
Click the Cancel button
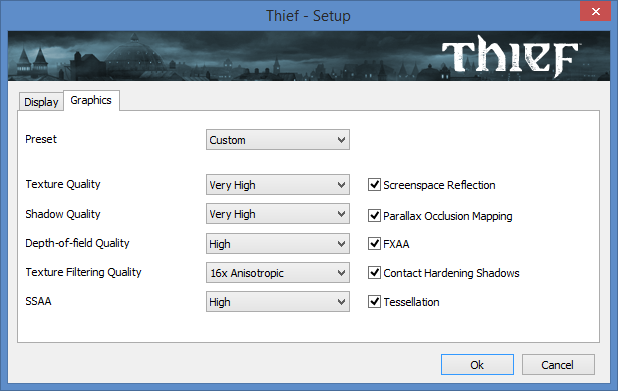(558, 365)
